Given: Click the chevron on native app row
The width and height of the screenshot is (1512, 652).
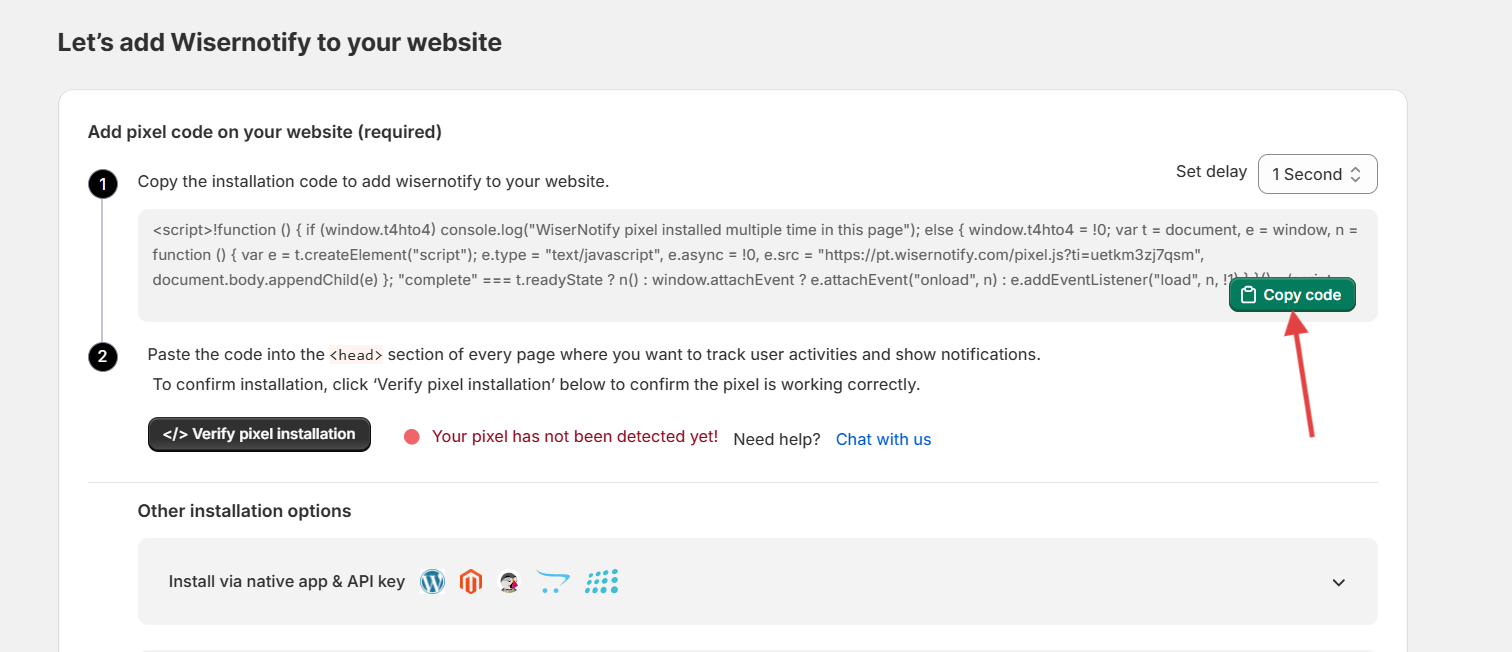Looking at the screenshot, I should [x=1339, y=583].
